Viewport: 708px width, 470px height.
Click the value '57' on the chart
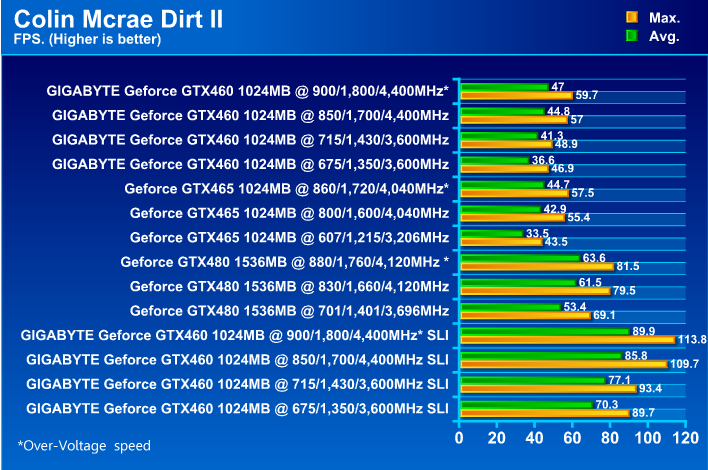tap(577, 120)
